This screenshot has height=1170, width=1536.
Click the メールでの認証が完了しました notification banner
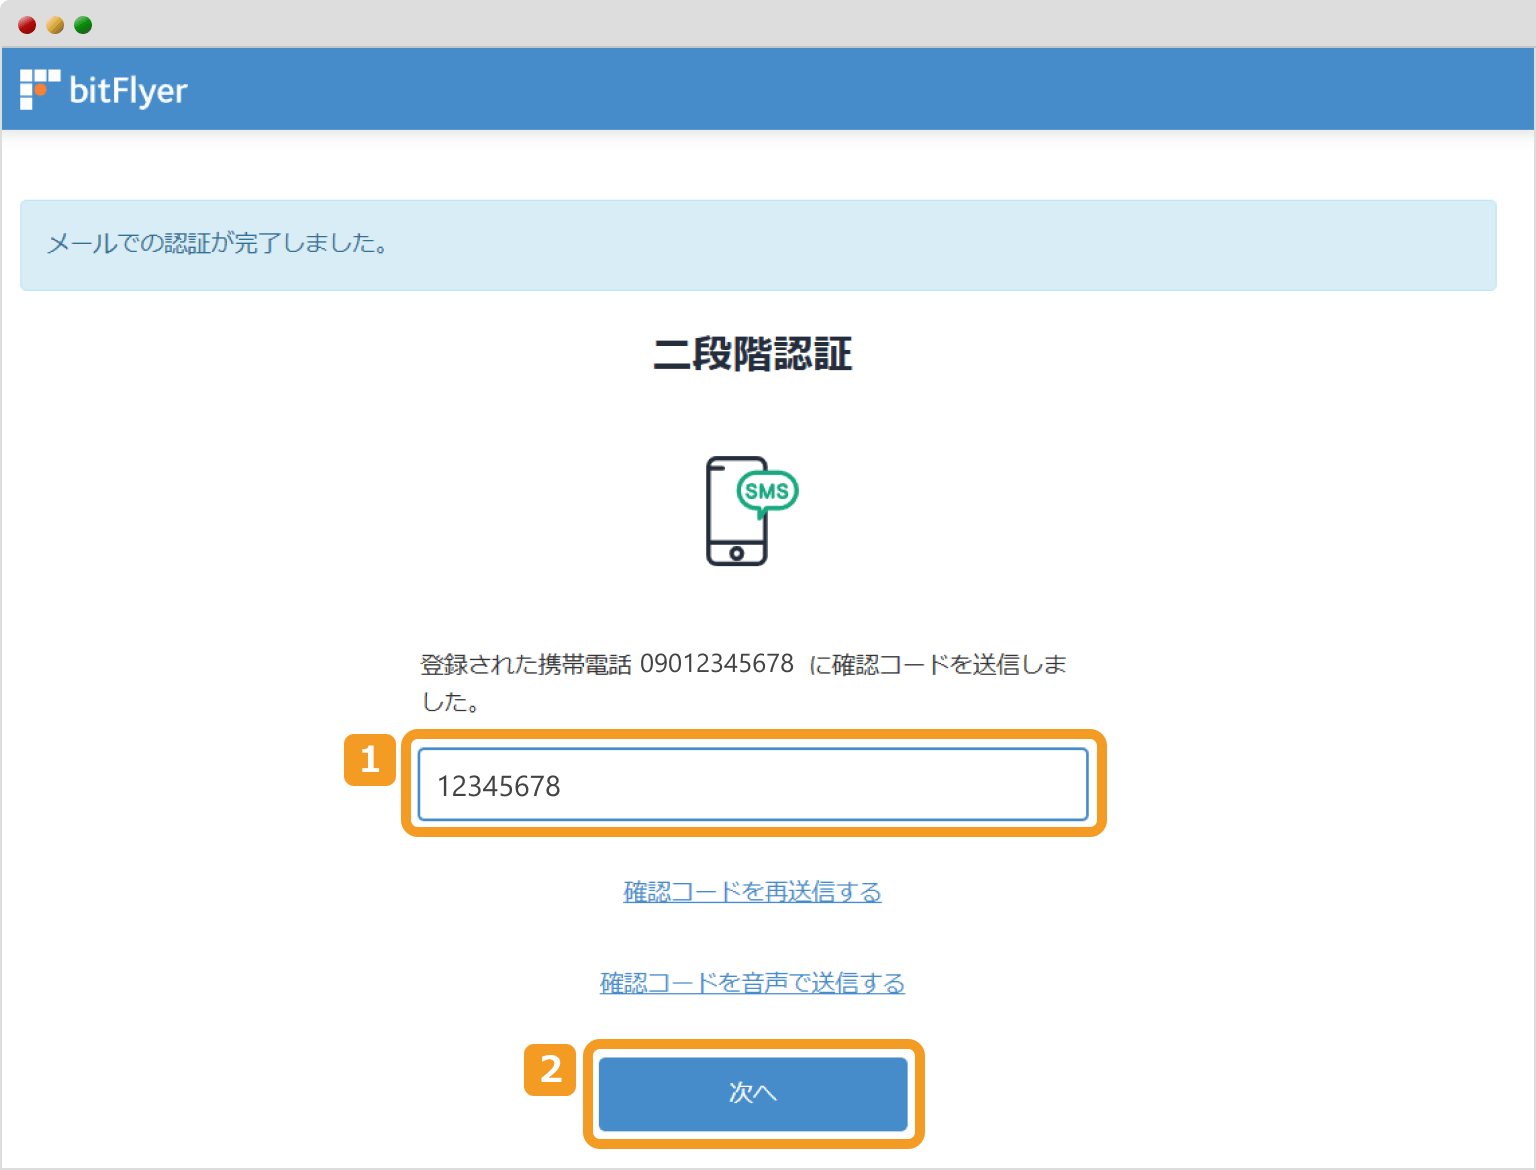coord(768,245)
